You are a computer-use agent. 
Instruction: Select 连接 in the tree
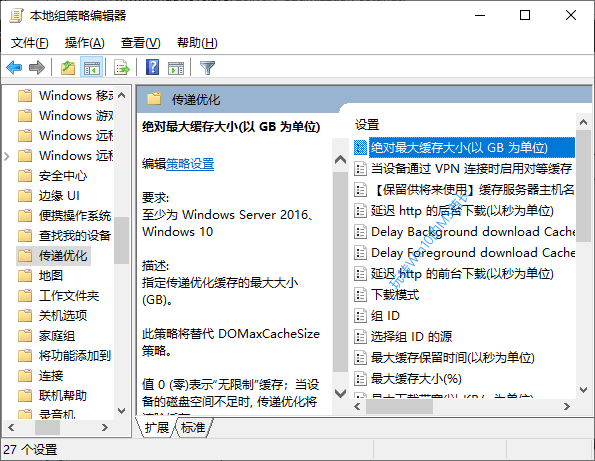pyautogui.click(x=51, y=376)
